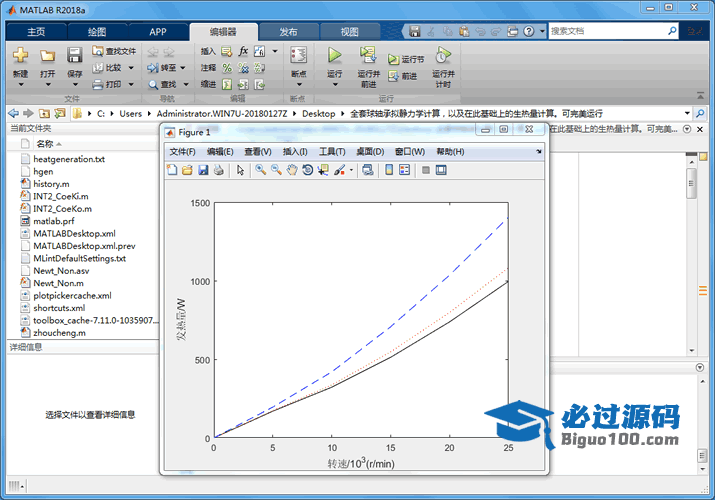Click the Advance button
The image size is (715, 500).
pos(403,76)
